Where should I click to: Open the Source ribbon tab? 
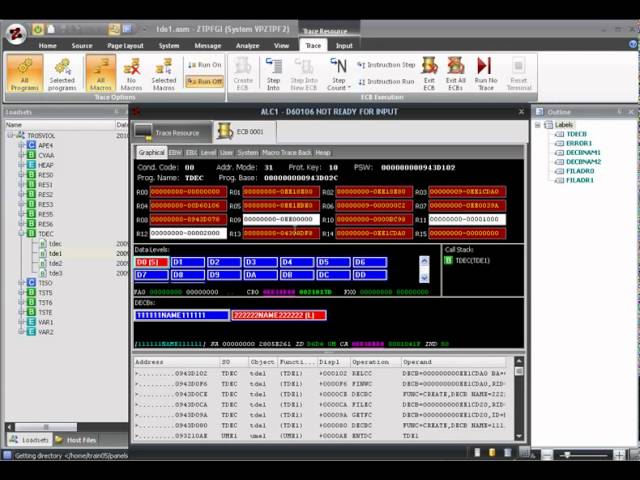click(82, 46)
